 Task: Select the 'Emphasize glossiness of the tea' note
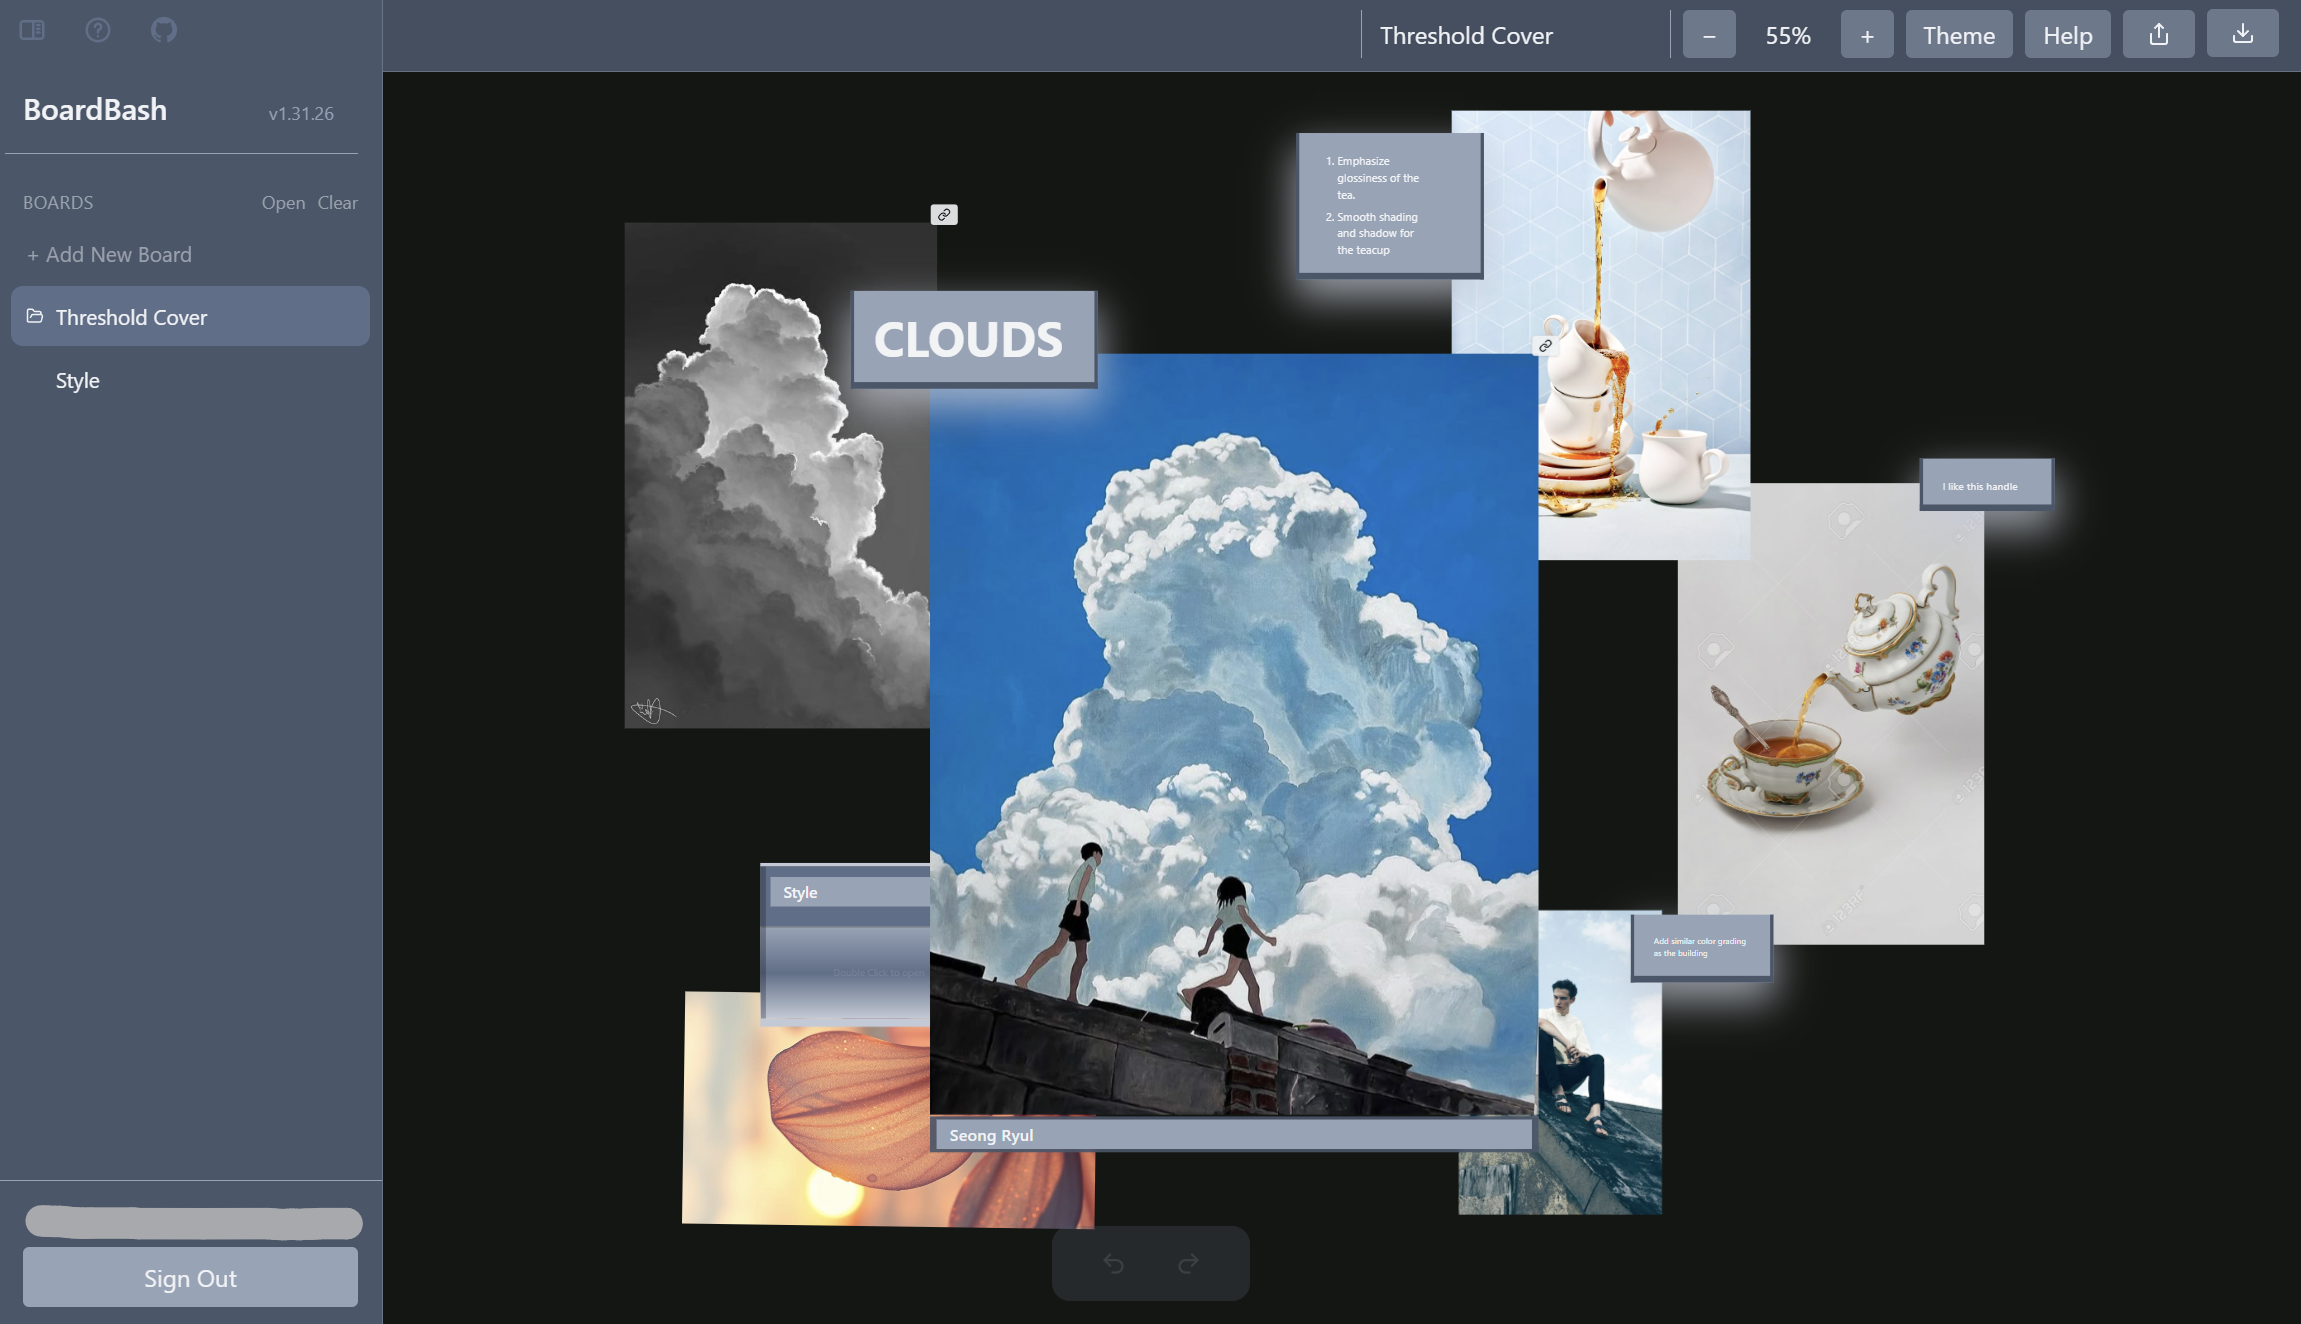click(1390, 205)
